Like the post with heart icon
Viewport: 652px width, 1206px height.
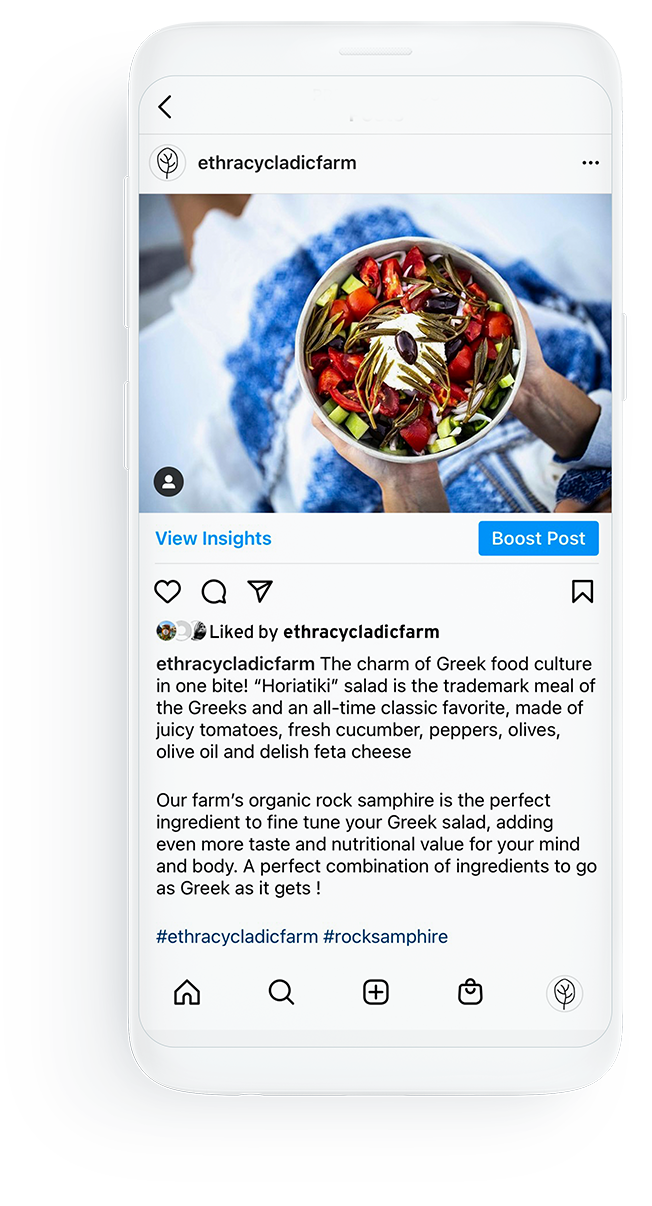(168, 592)
